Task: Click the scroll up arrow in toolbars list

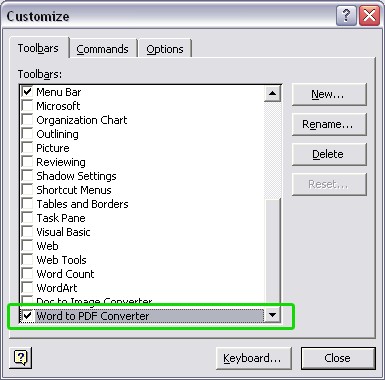Action: coord(272,94)
